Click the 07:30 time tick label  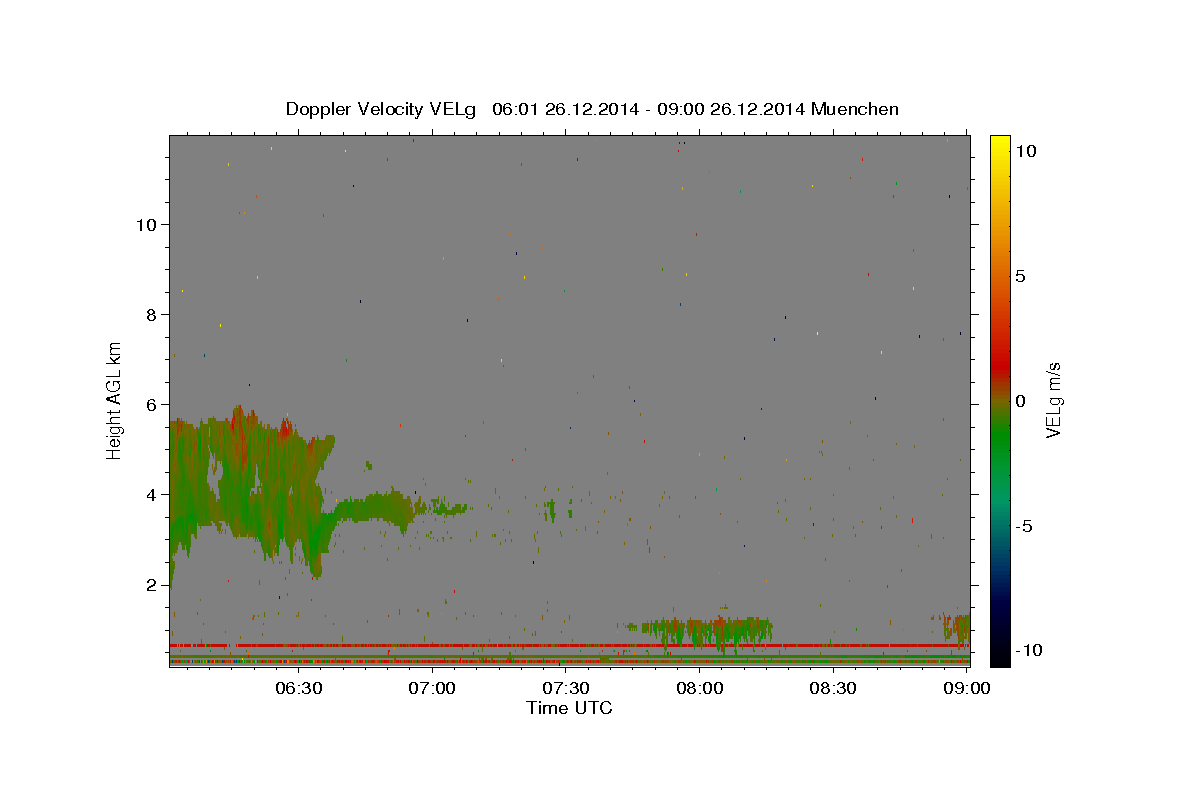click(x=566, y=688)
